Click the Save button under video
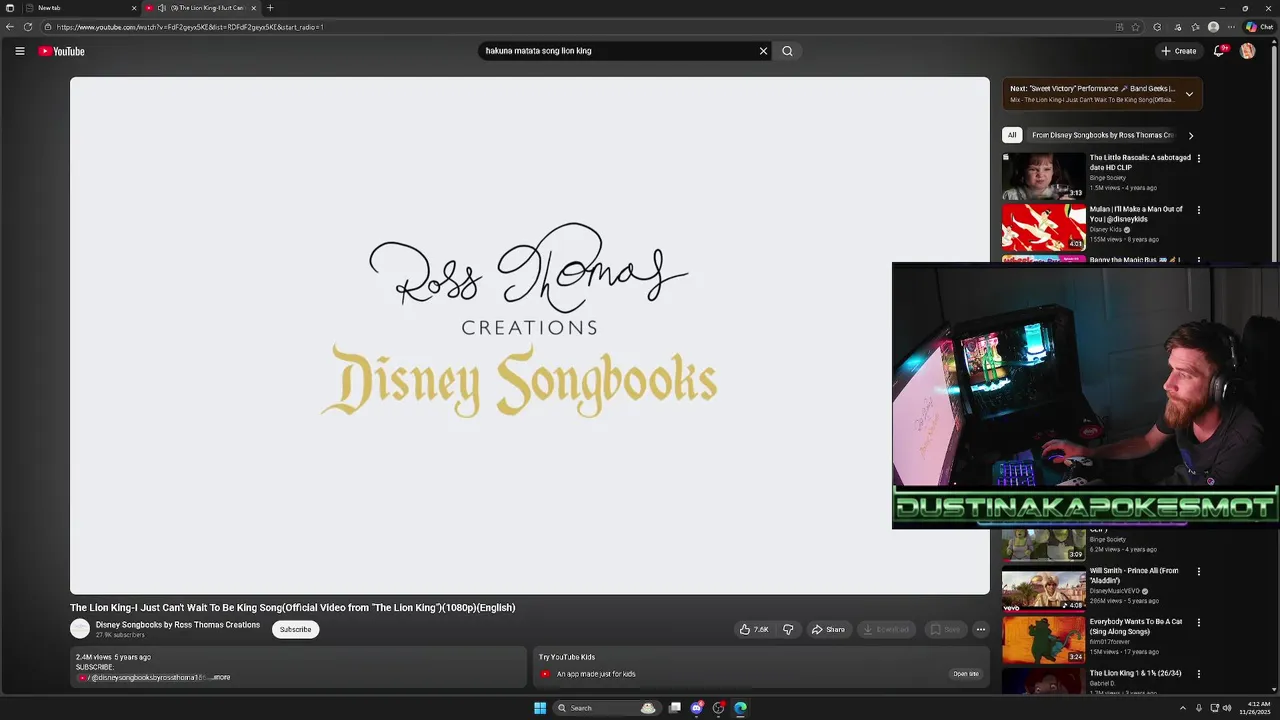The image size is (1280, 720). pyautogui.click(x=945, y=629)
